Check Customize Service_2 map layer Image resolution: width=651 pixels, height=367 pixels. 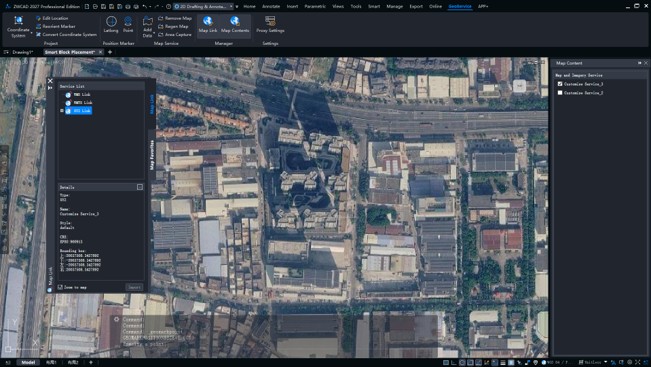(x=560, y=93)
